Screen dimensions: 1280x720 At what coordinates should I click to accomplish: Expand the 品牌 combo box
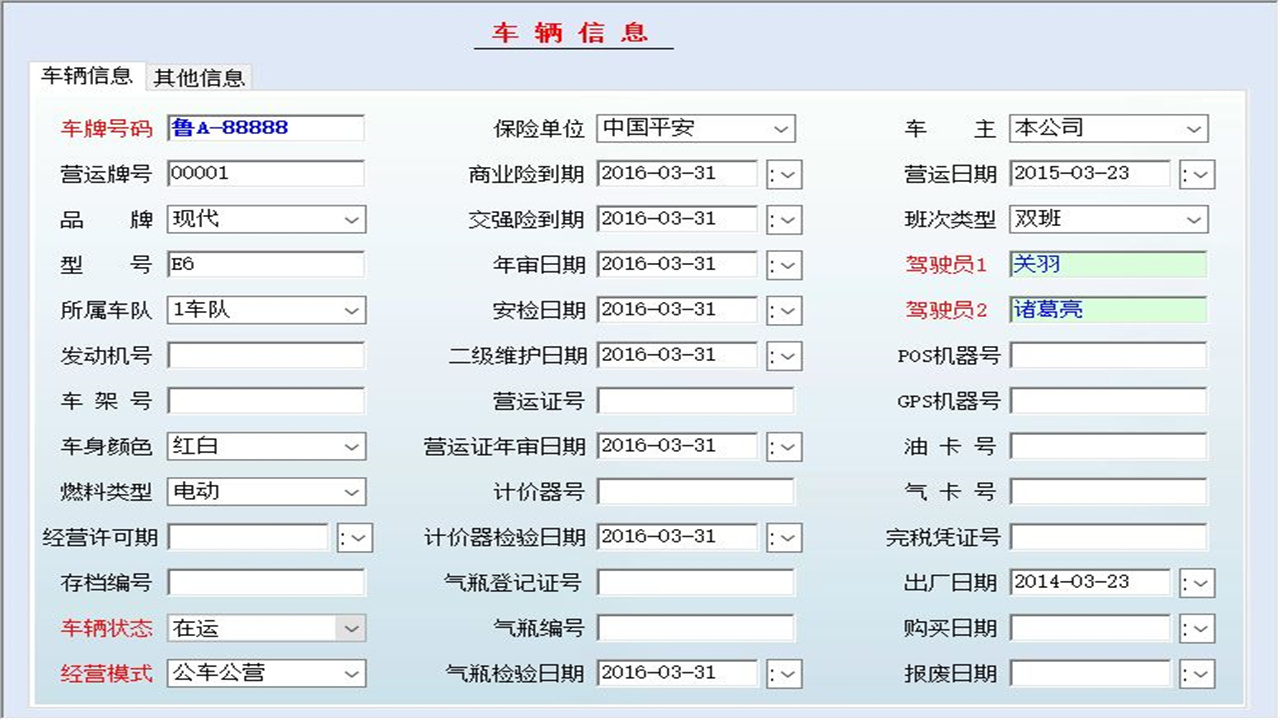(x=352, y=219)
